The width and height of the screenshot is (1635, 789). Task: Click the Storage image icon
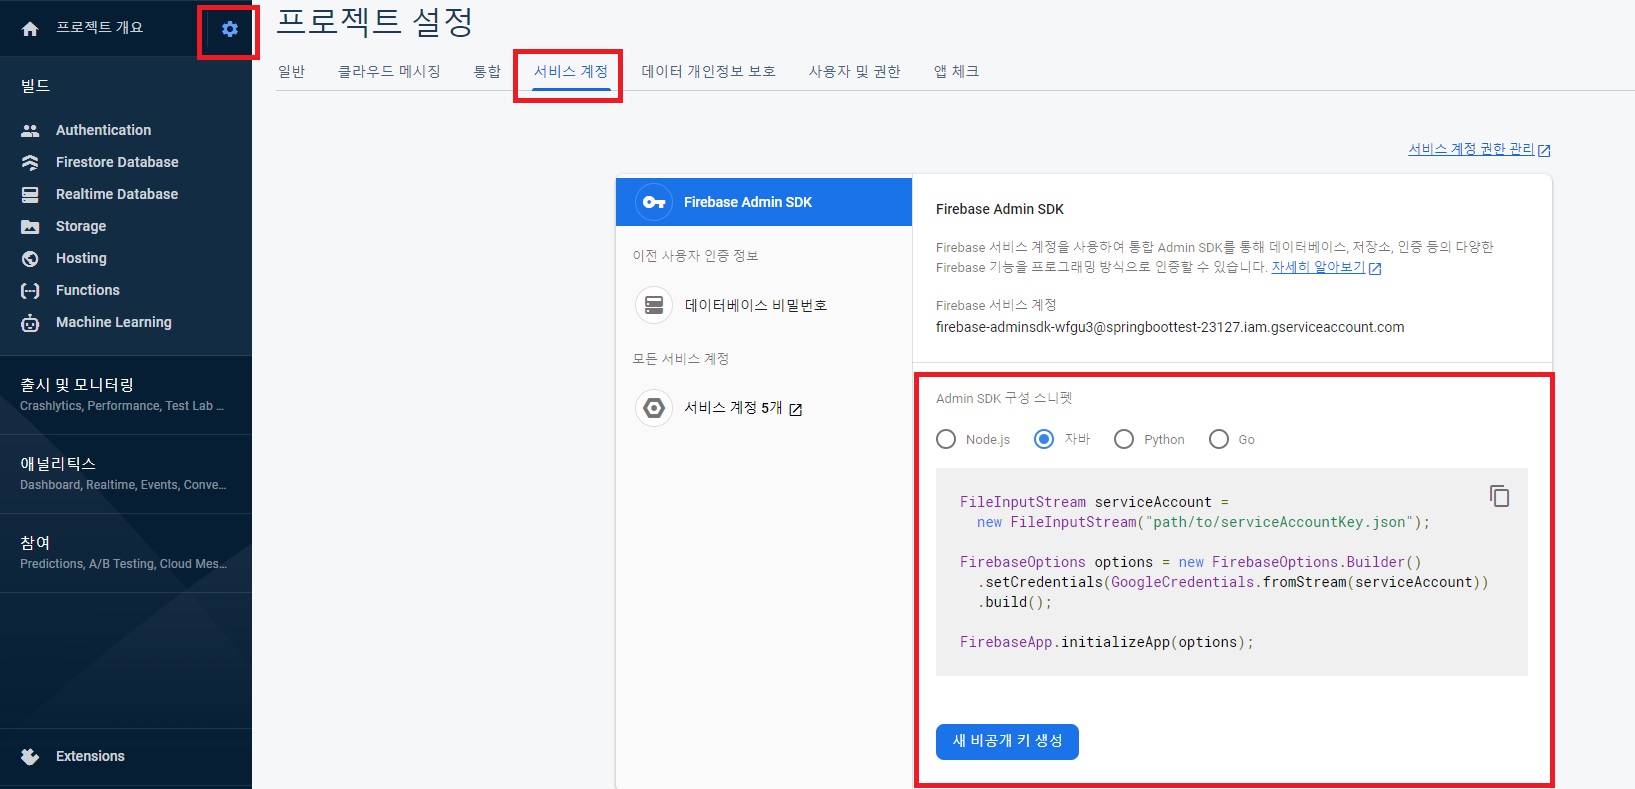(x=30, y=226)
